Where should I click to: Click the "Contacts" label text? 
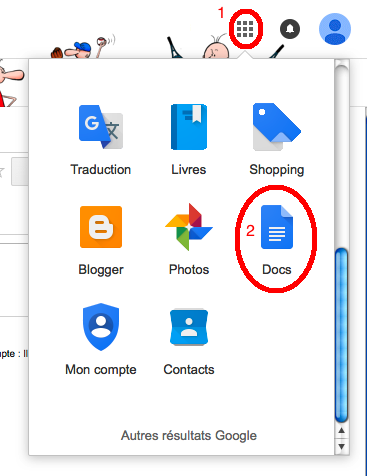(x=189, y=369)
